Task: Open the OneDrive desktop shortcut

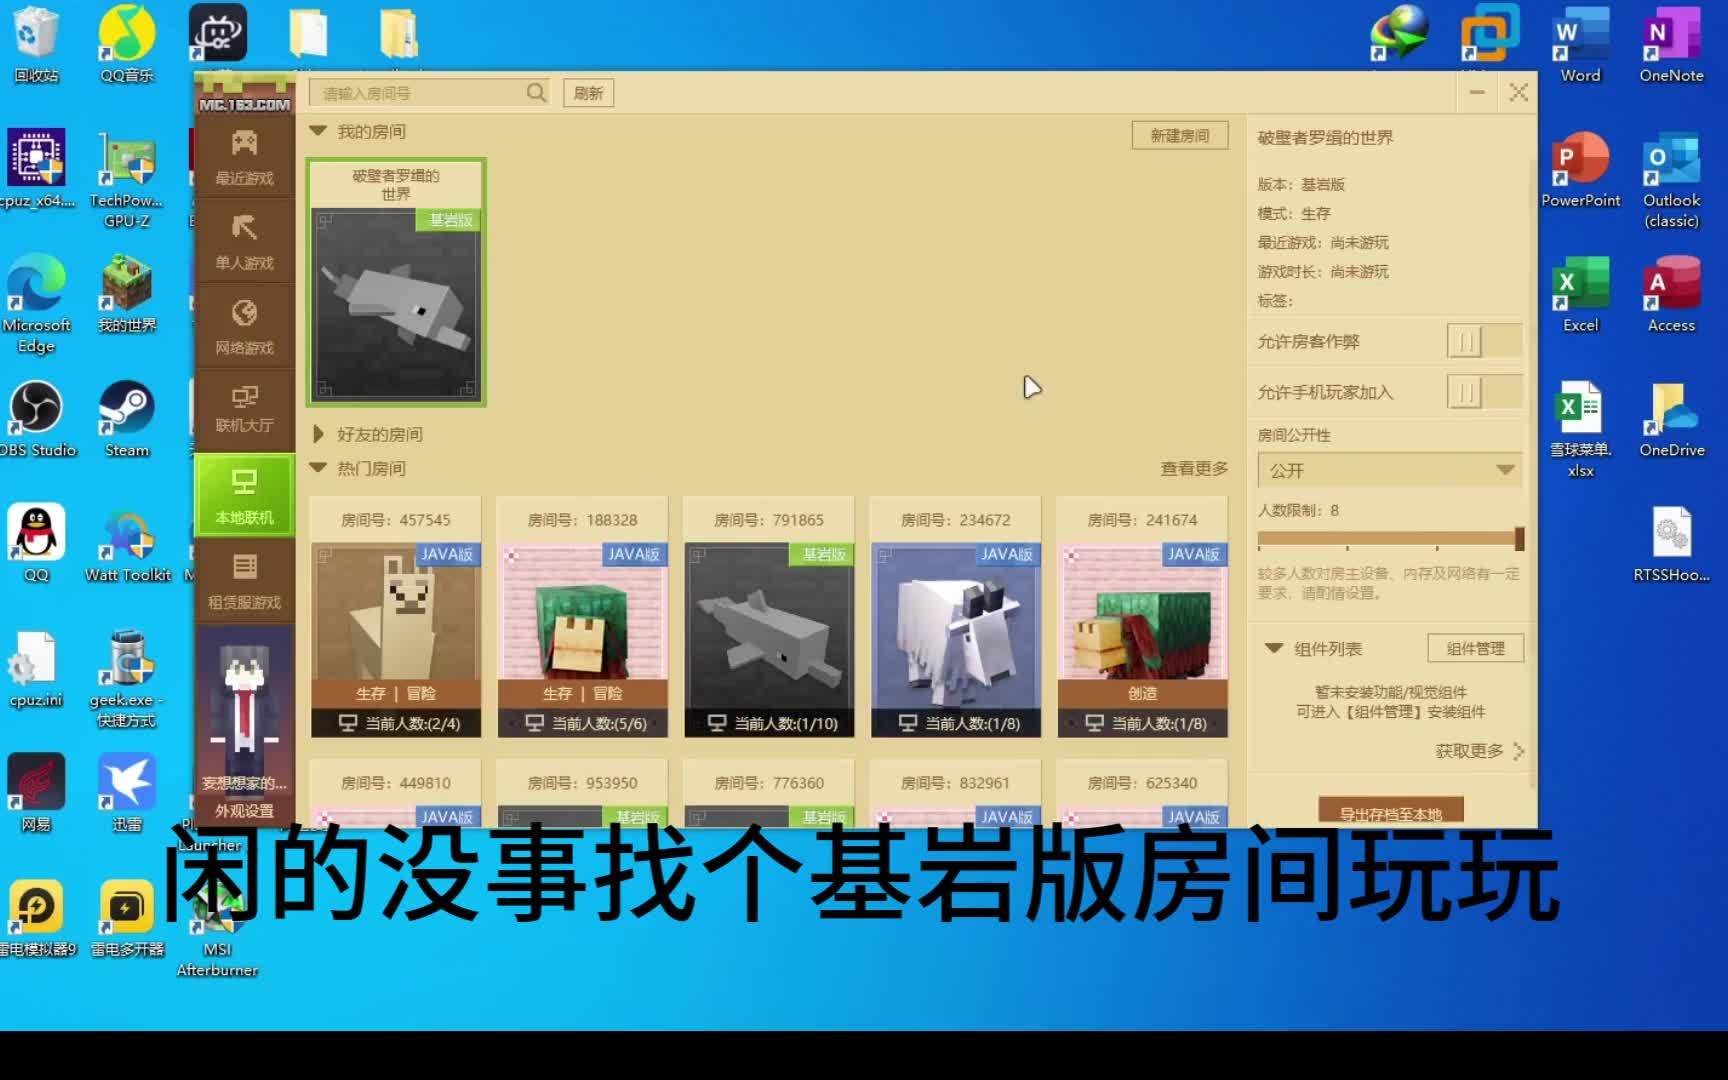Action: tap(1671, 420)
